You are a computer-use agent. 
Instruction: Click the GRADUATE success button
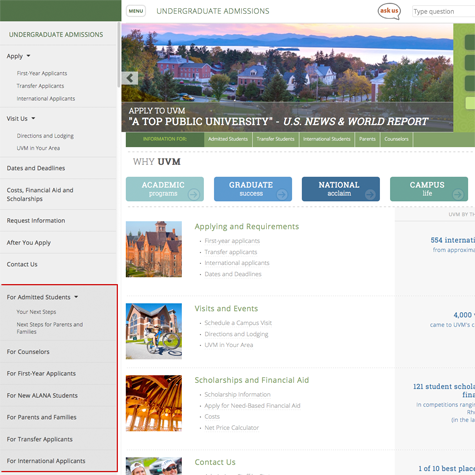[253, 189]
